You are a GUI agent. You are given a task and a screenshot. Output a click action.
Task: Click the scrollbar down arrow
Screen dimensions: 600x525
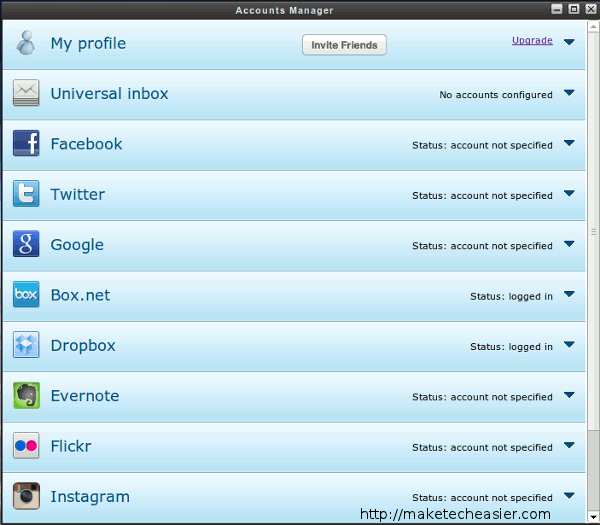[x=593, y=517]
